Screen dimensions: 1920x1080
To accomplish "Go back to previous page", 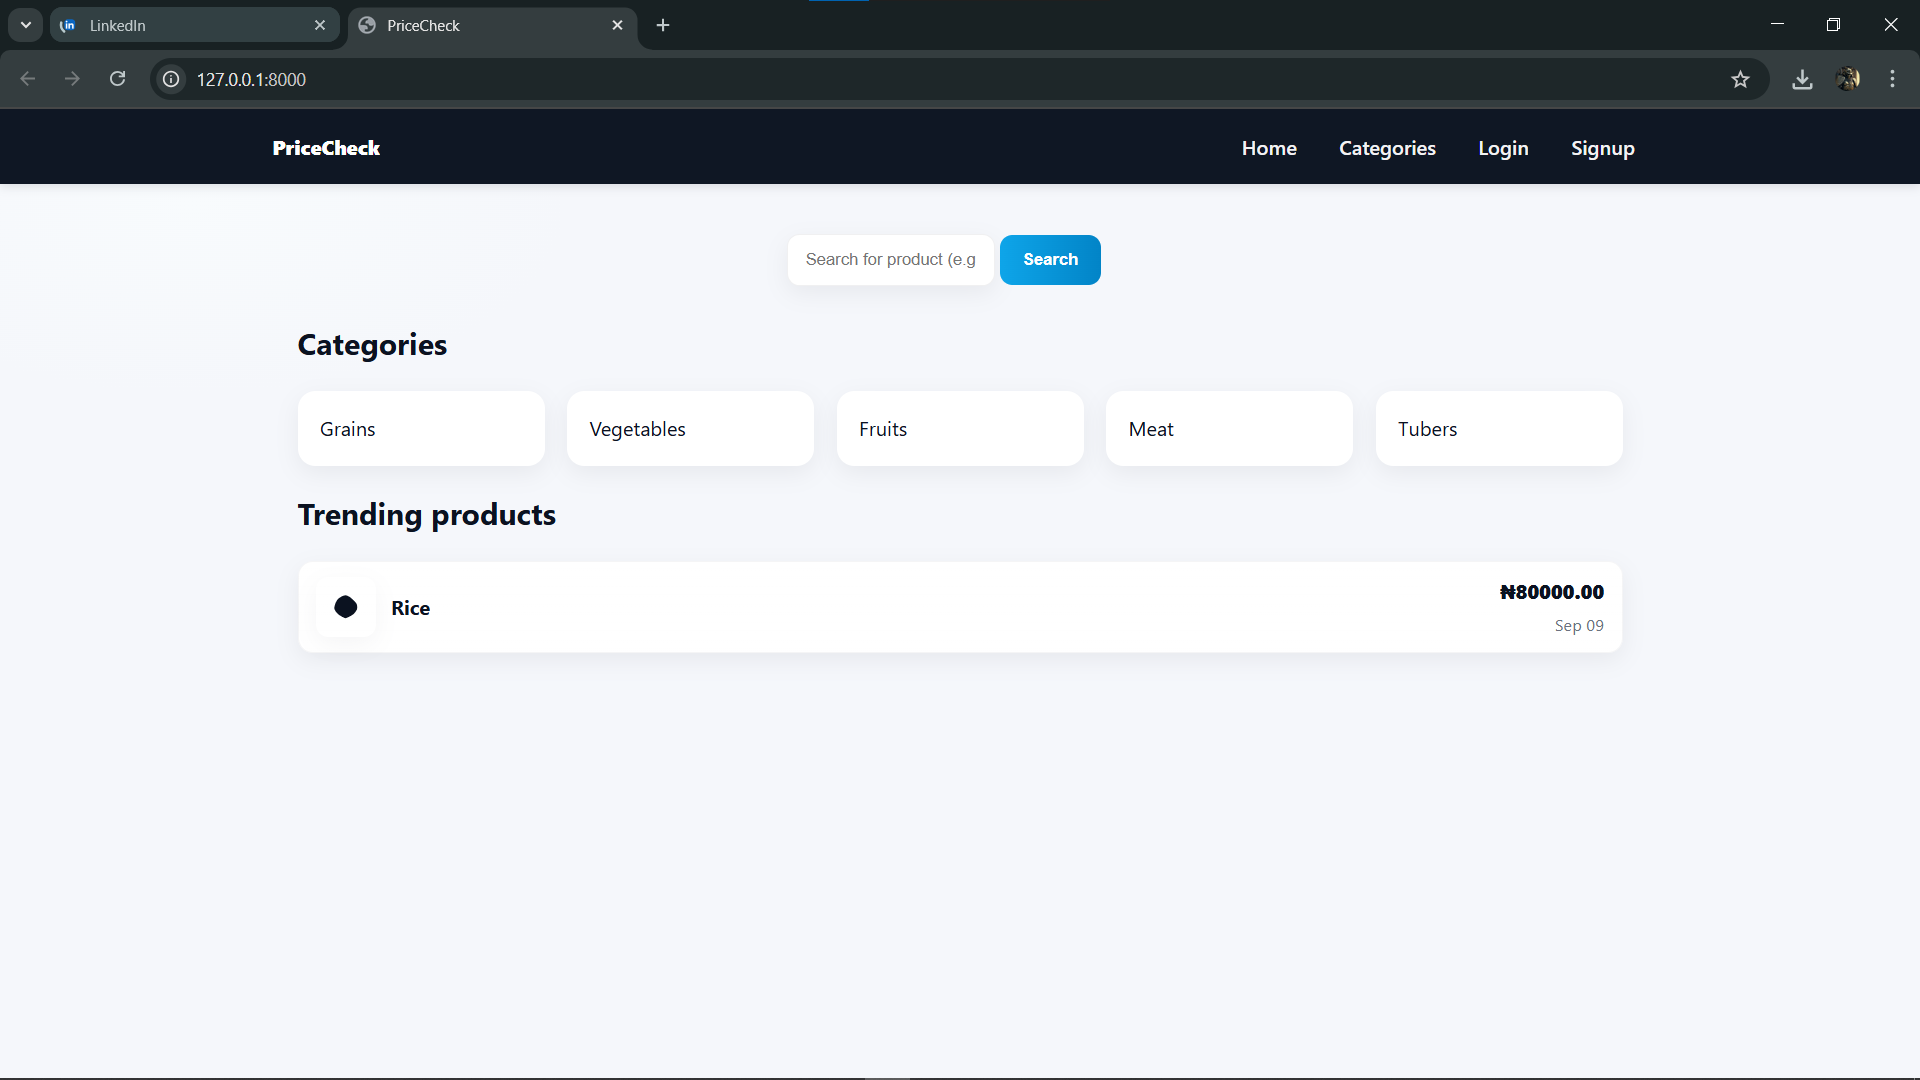I will (x=28, y=79).
